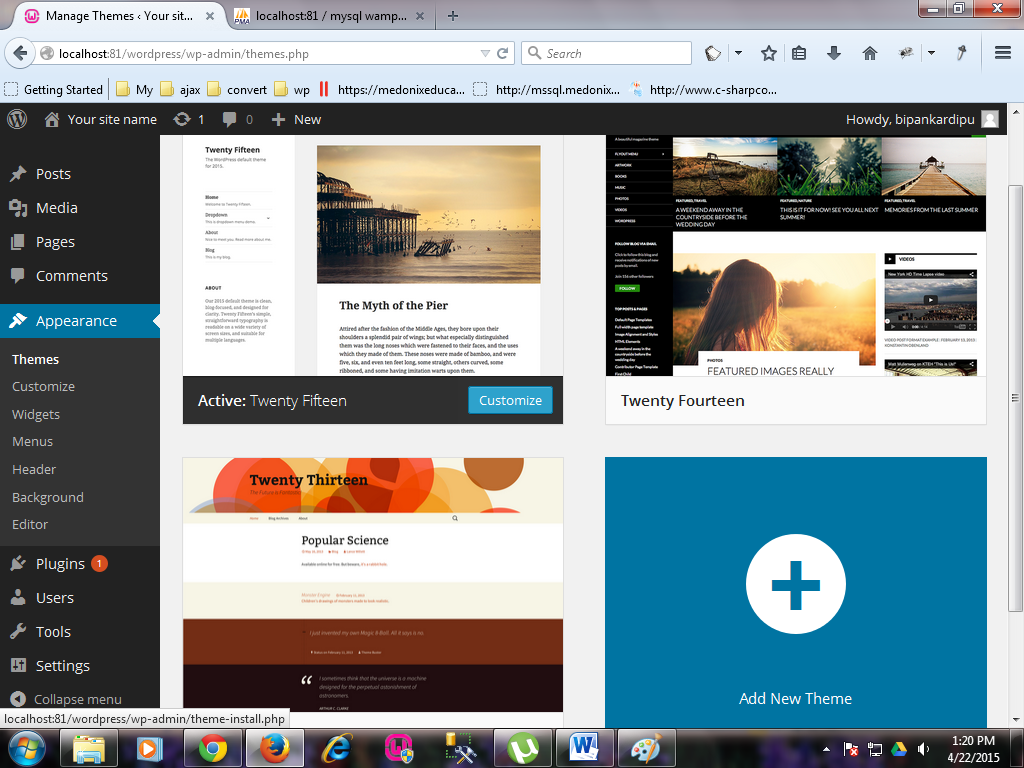The width and height of the screenshot is (1024, 768).
Task: Open the Header submenu item
Action: 34,470
